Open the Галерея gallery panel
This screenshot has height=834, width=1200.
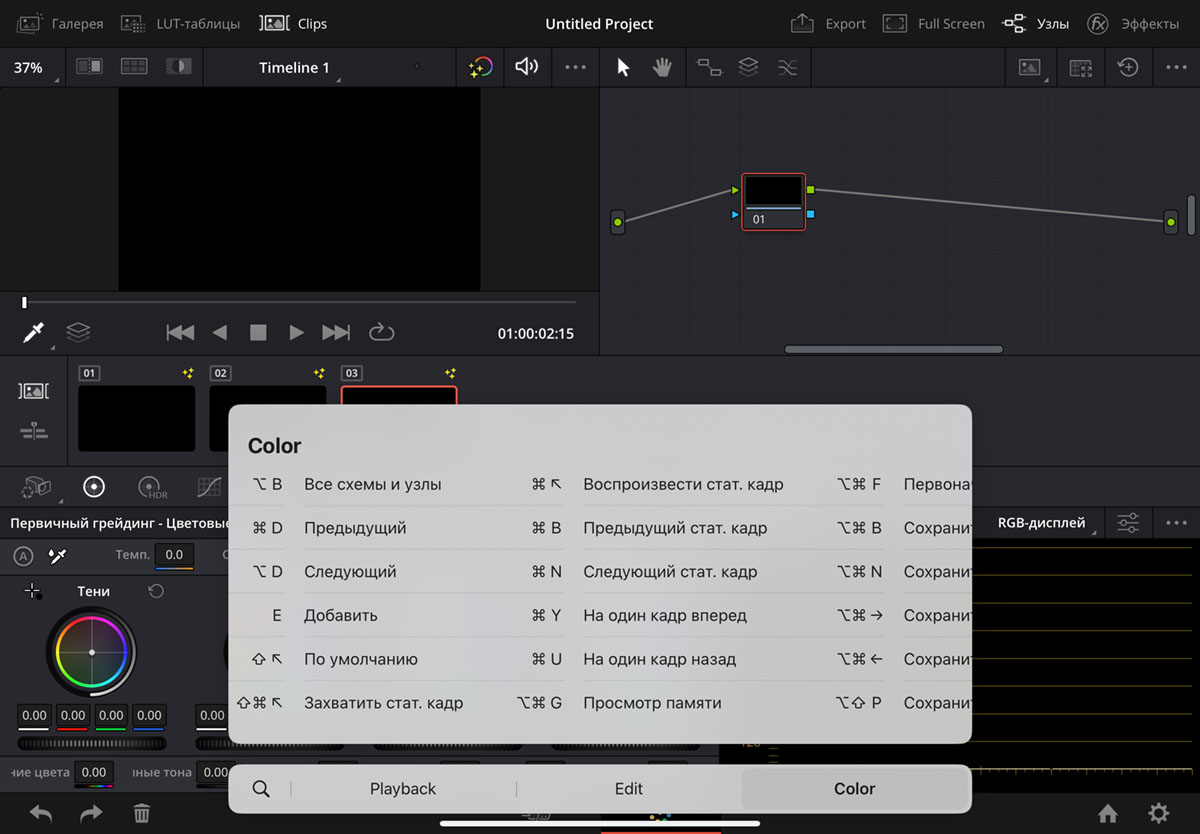(60, 23)
